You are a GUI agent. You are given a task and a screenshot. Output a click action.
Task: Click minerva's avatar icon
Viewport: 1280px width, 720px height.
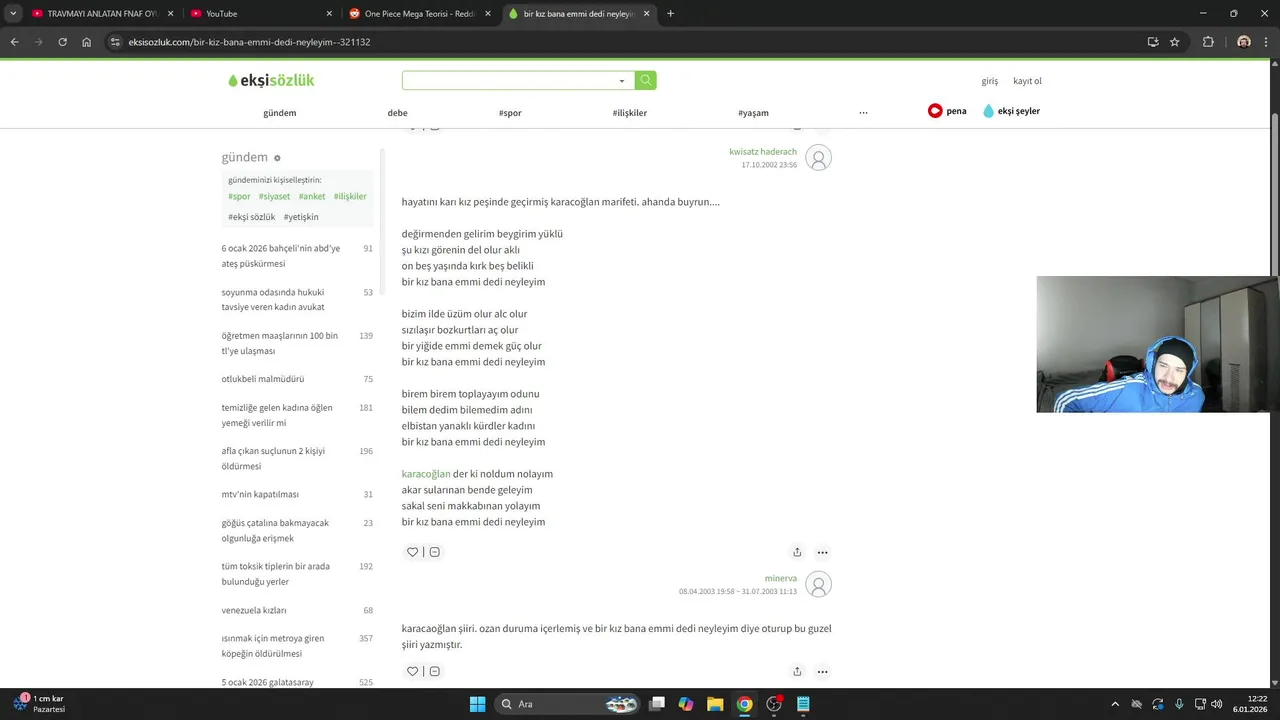point(818,584)
